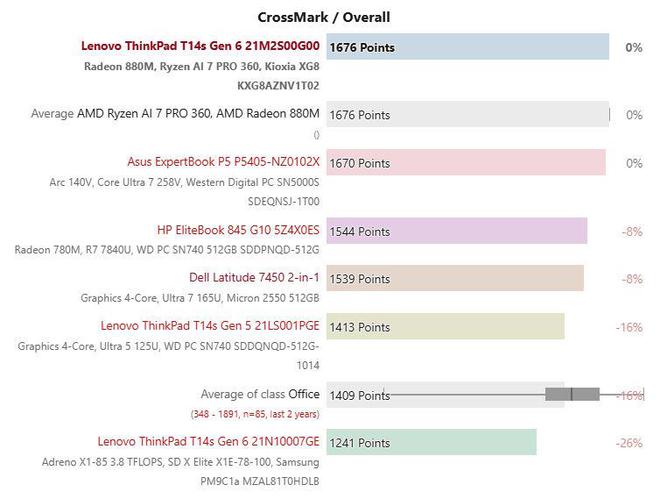The image size is (660, 499).
Task: Click the blue 1676 Points bar
Action: (x=468, y=47)
